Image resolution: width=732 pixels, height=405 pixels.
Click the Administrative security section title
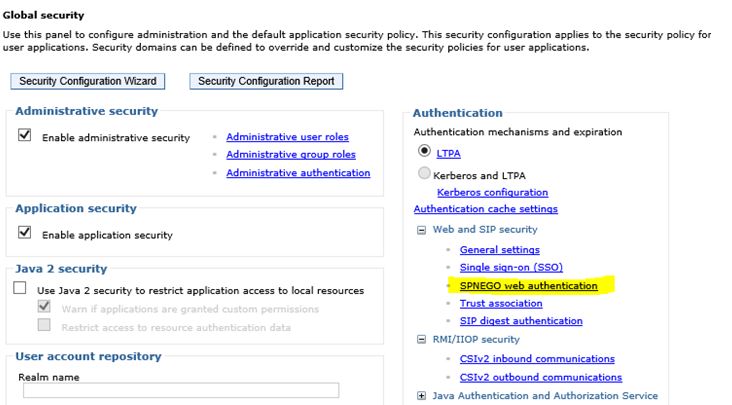click(x=86, y=111)
